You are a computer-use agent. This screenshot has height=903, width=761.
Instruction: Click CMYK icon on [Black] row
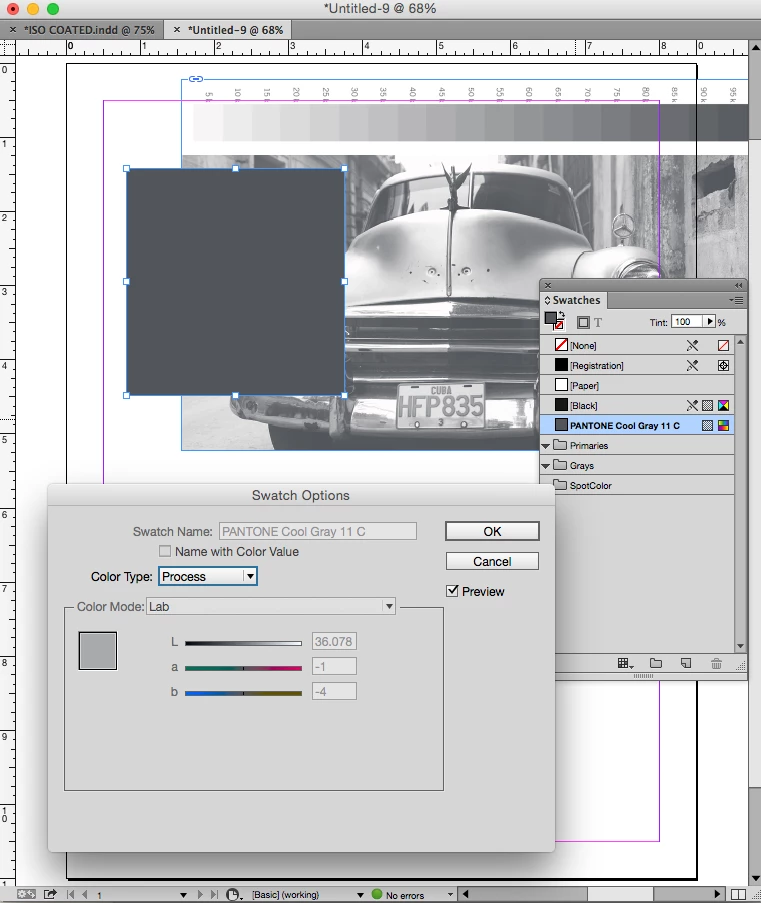tap(724, 405)
